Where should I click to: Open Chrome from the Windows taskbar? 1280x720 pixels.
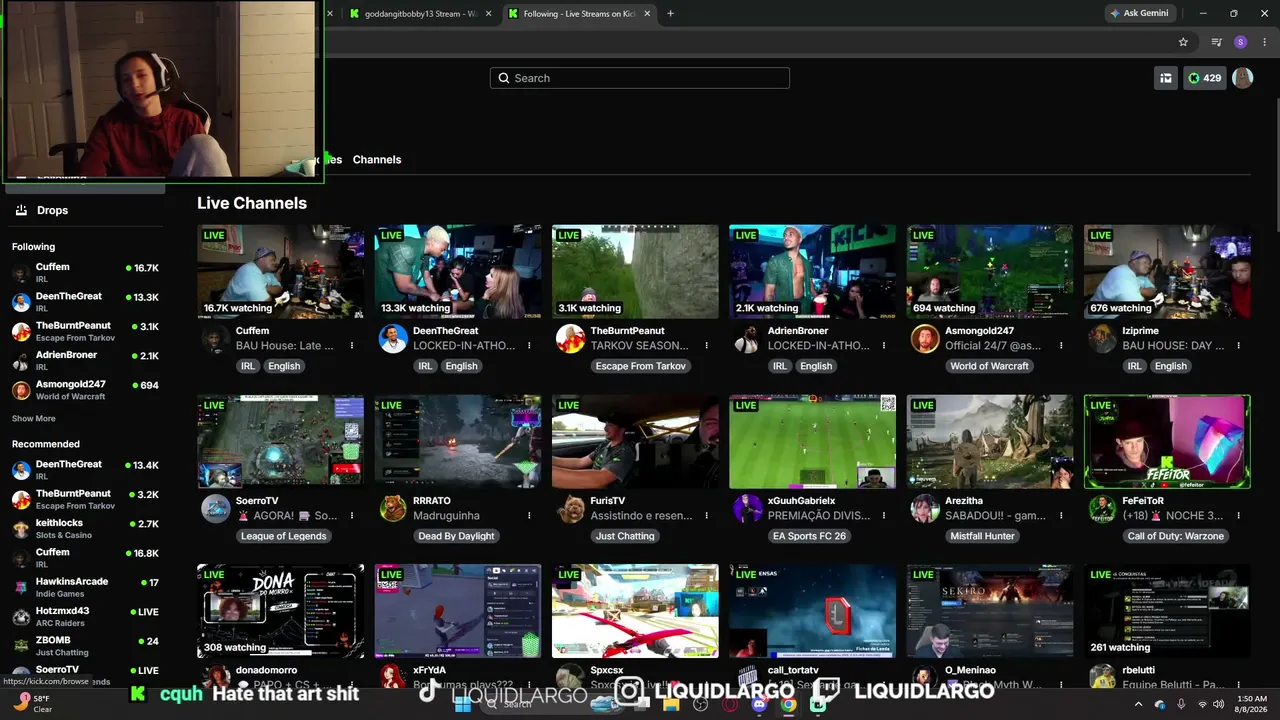pos(789,704)
